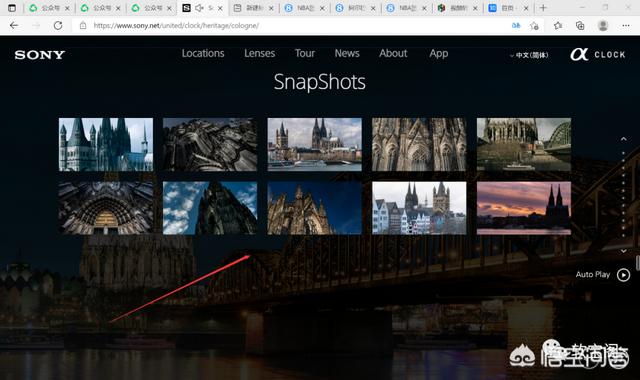Start Auto Play with the play circle
The width and height of the screenshot is (640, 380).
[x=623, y=275]
